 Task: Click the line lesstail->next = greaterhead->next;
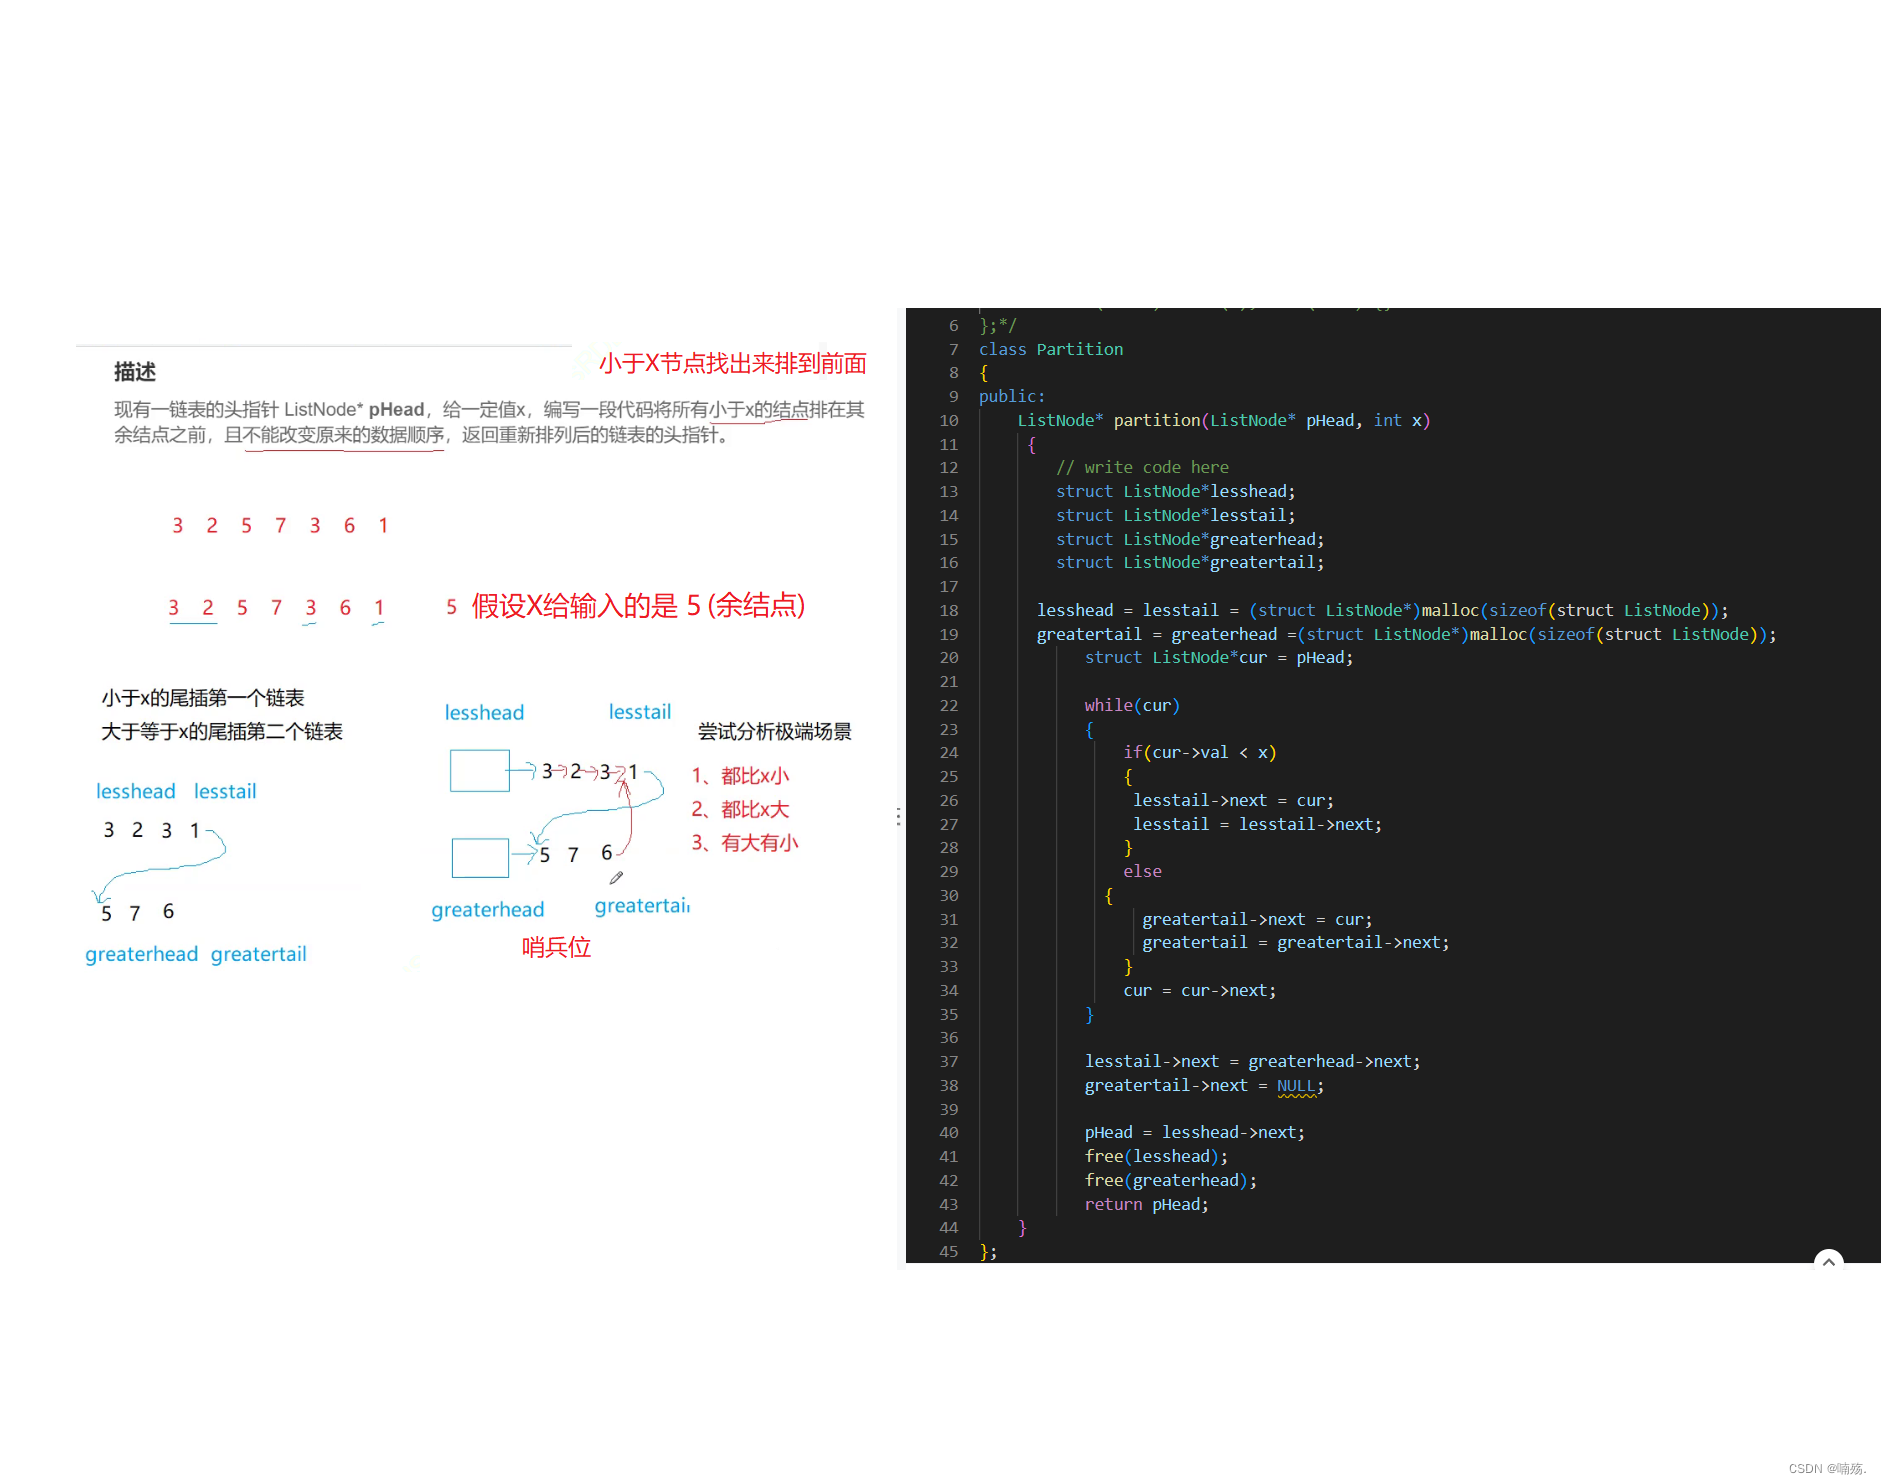(x=1253, y=1061)
